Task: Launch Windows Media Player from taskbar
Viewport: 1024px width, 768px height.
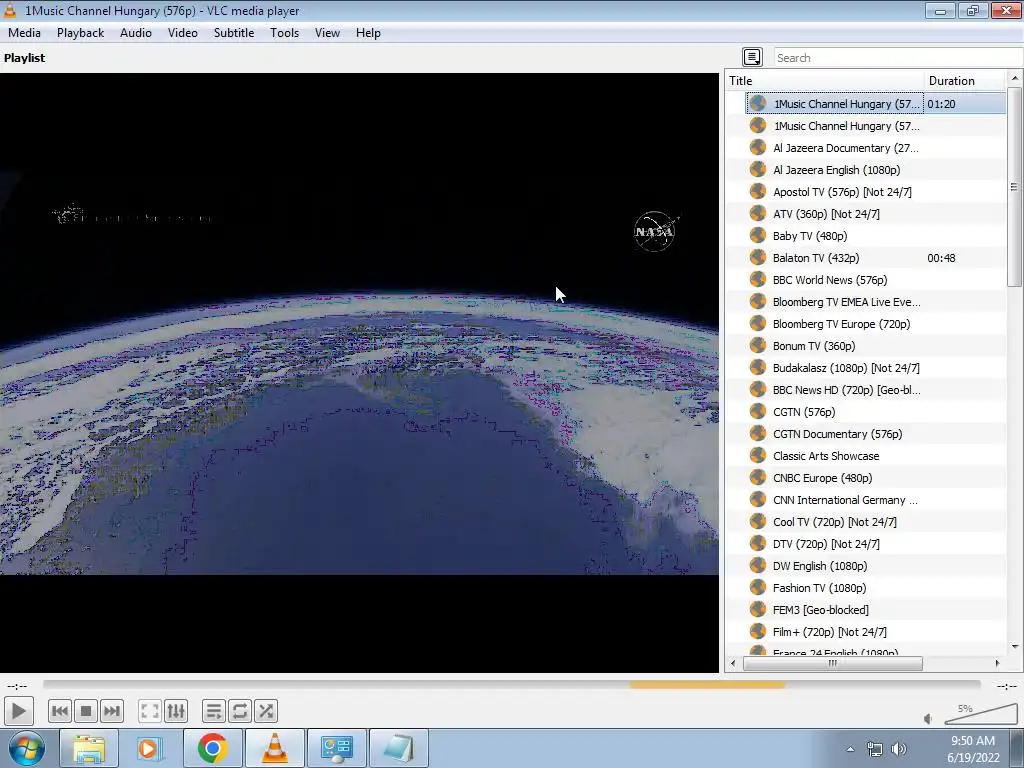Action: pos(149,748)
